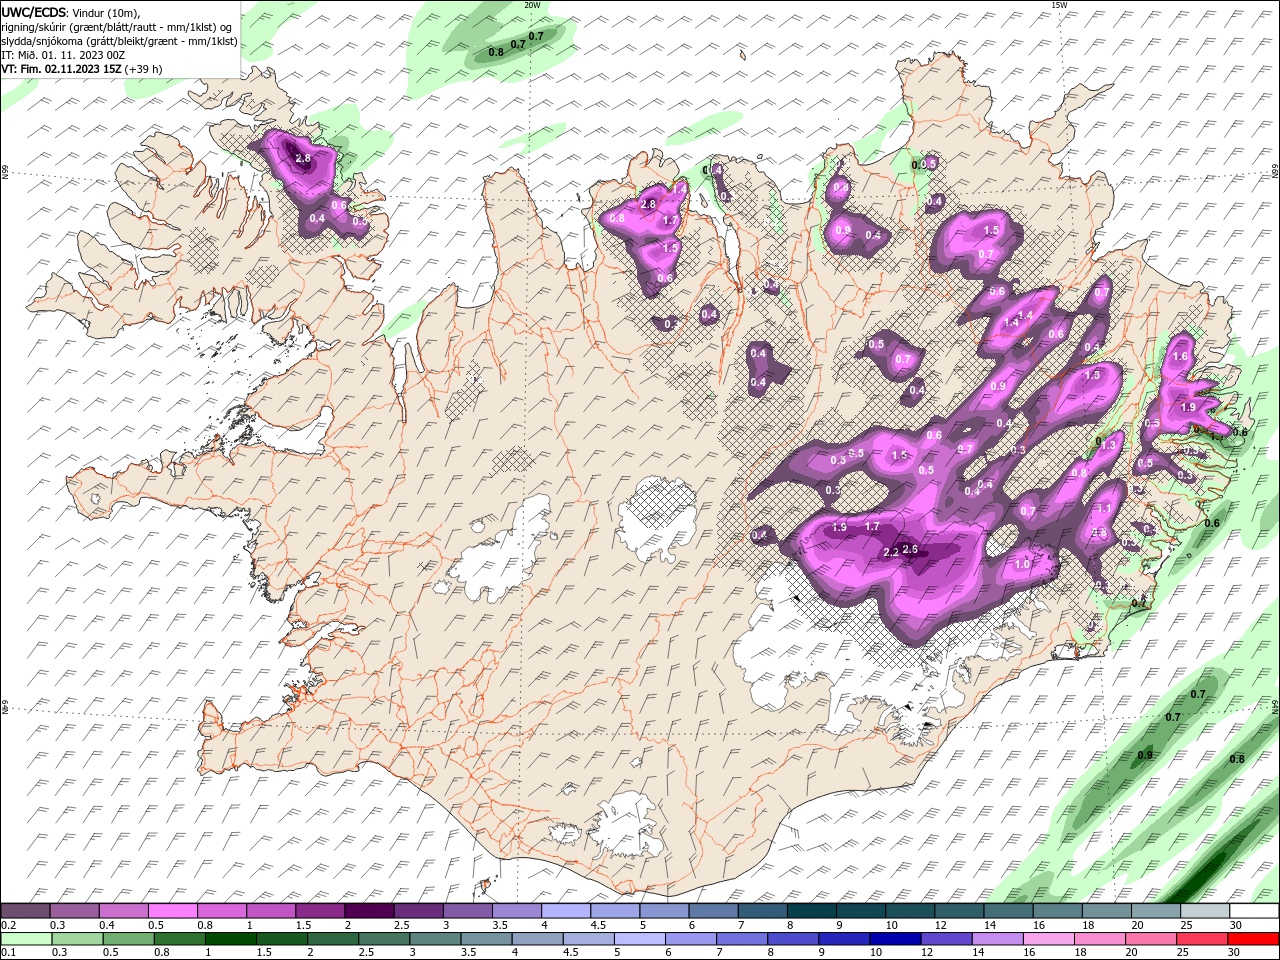
Task: Click the 1.0 precipitation value on the map
Action: [x=1022, y=564]
